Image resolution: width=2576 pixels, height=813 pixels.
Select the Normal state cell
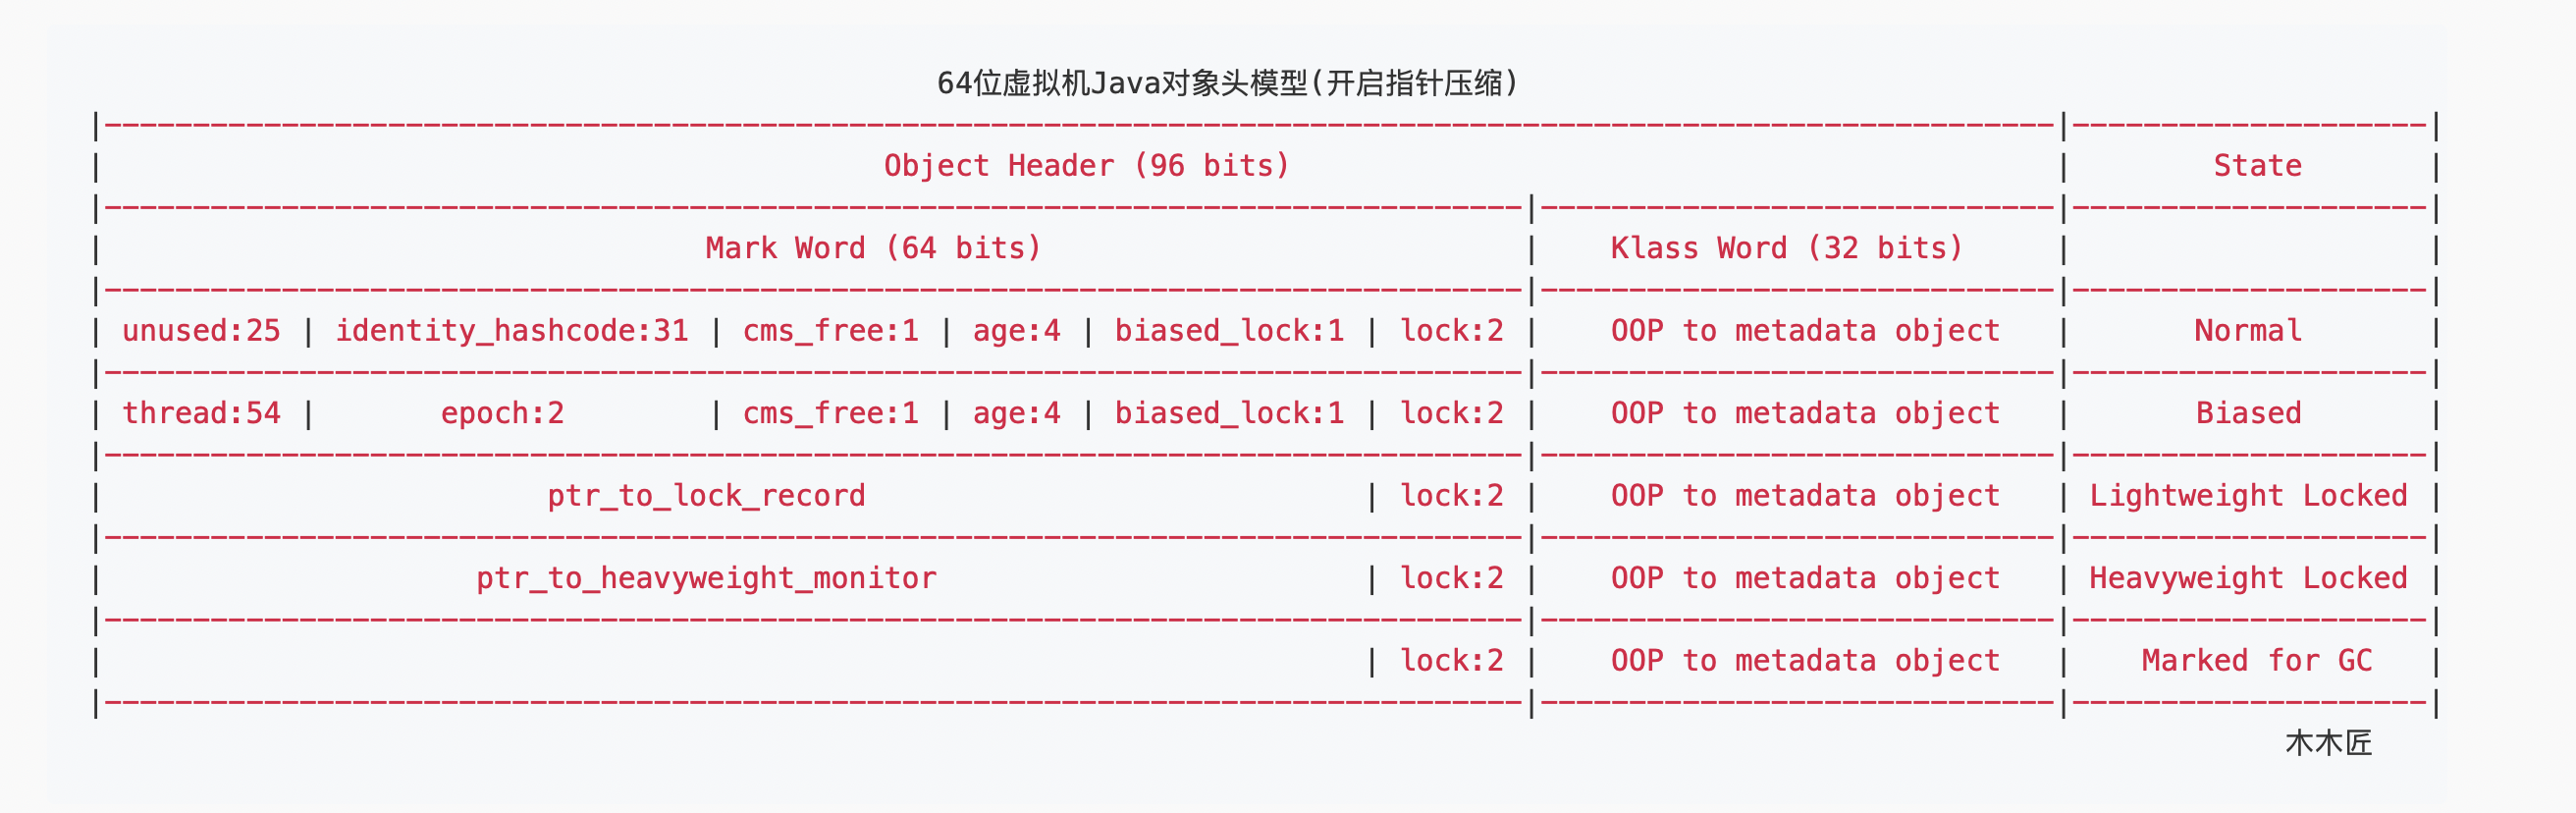coord(2248,331)
